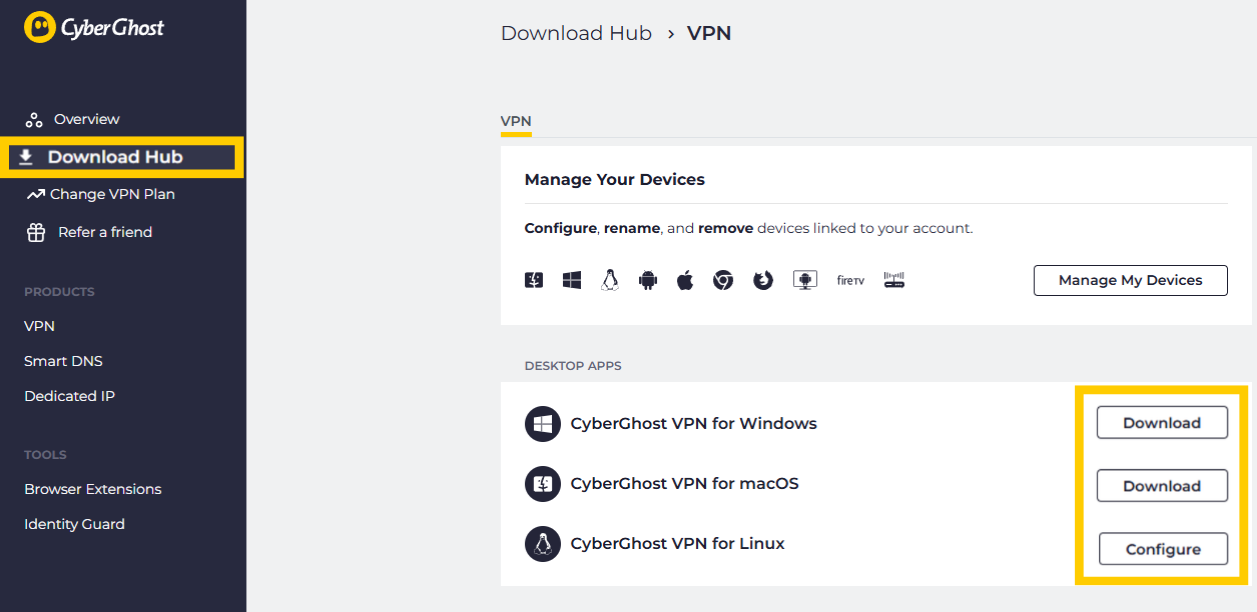Open Dedicated IP product page
The image size is (1257, 612).
point(69,396)
